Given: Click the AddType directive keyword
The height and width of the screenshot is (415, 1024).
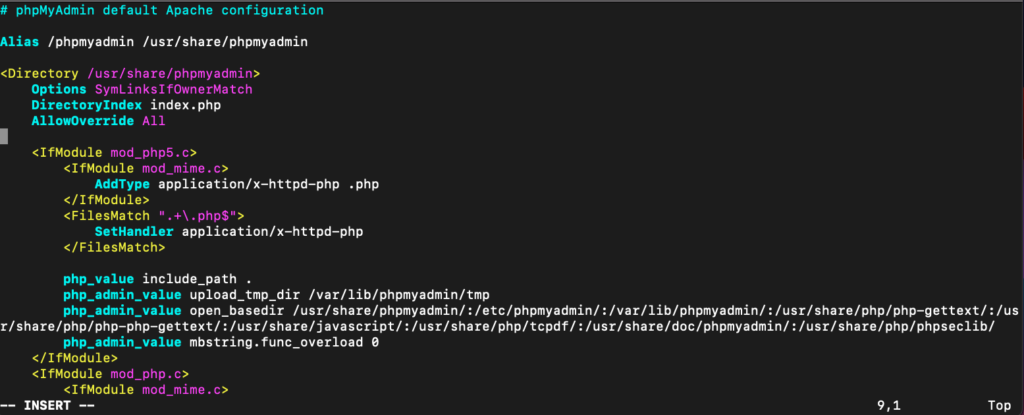Looking at the screenshot, I should [122, 184].
